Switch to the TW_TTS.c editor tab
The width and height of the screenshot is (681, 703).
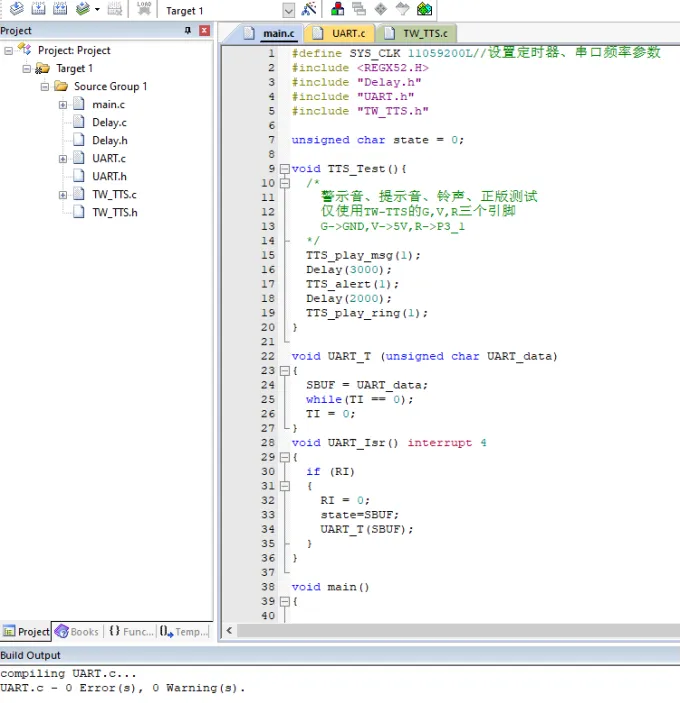click(428, 34)
